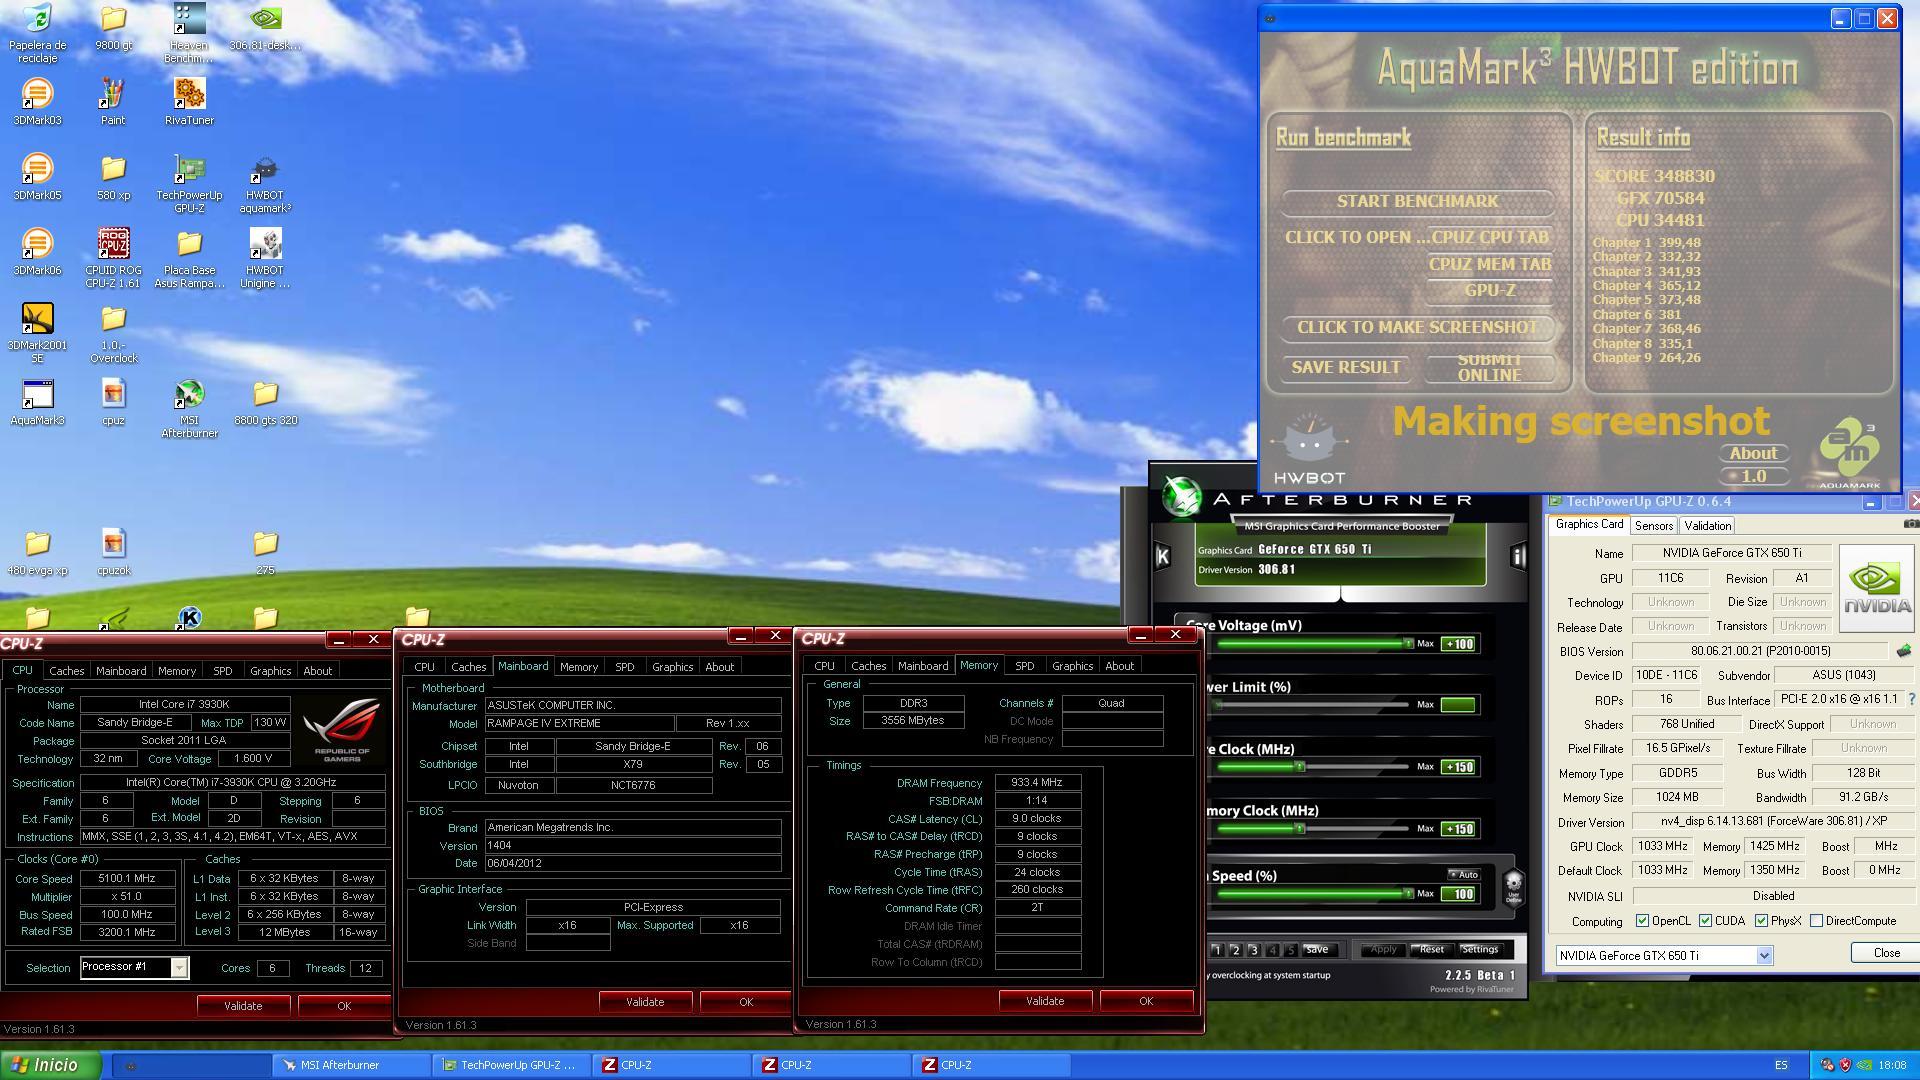Open About tab in first CPU-Z window

pos(318,671)
